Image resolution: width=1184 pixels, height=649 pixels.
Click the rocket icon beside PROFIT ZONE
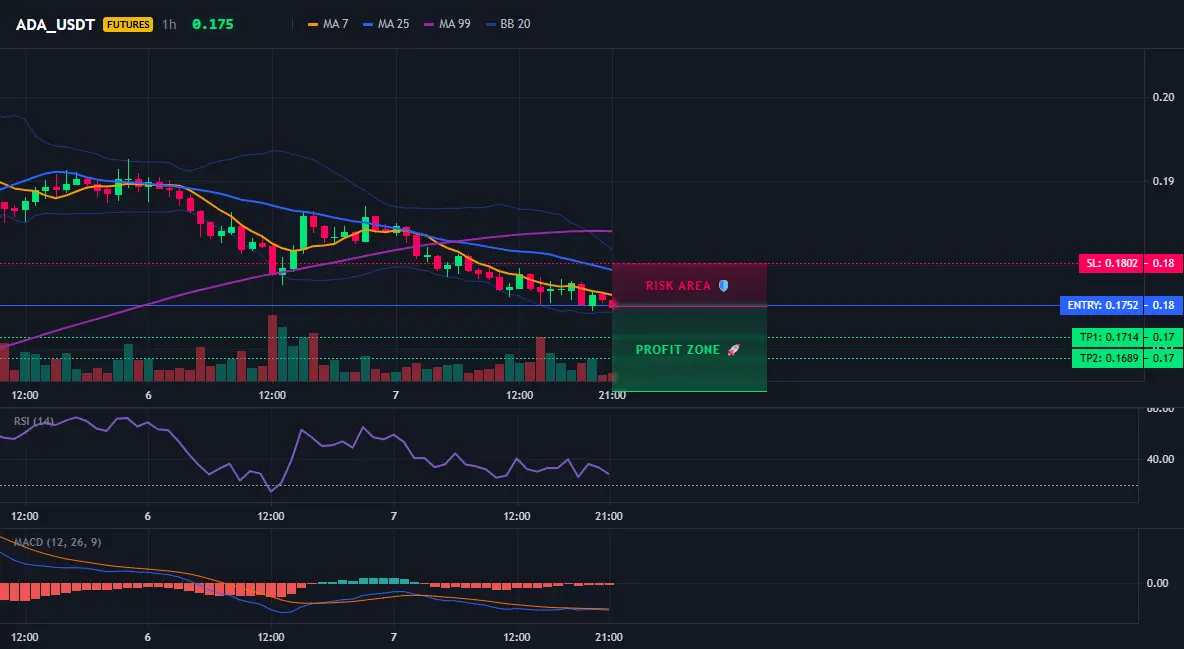pos(733,350)
